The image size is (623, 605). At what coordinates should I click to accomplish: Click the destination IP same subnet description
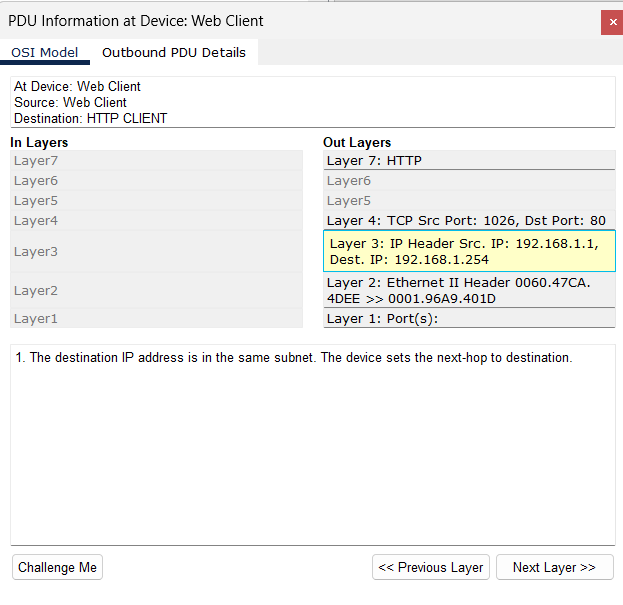tap(294, 358)
